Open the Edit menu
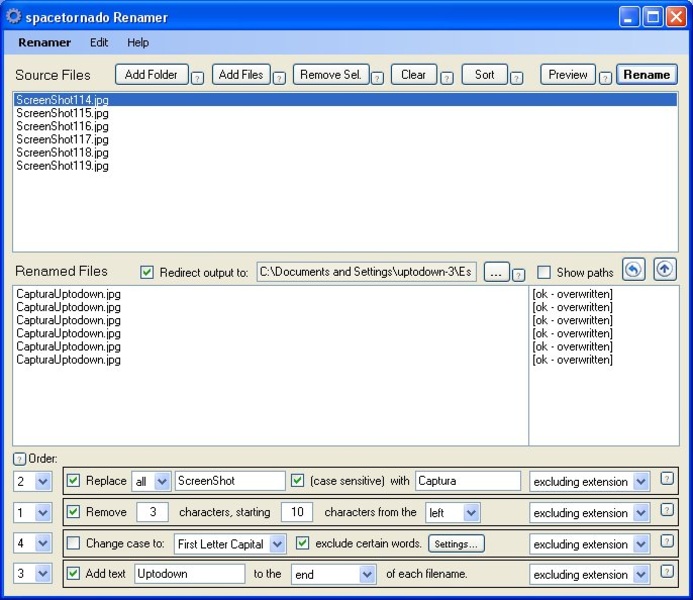 [99, 43]
